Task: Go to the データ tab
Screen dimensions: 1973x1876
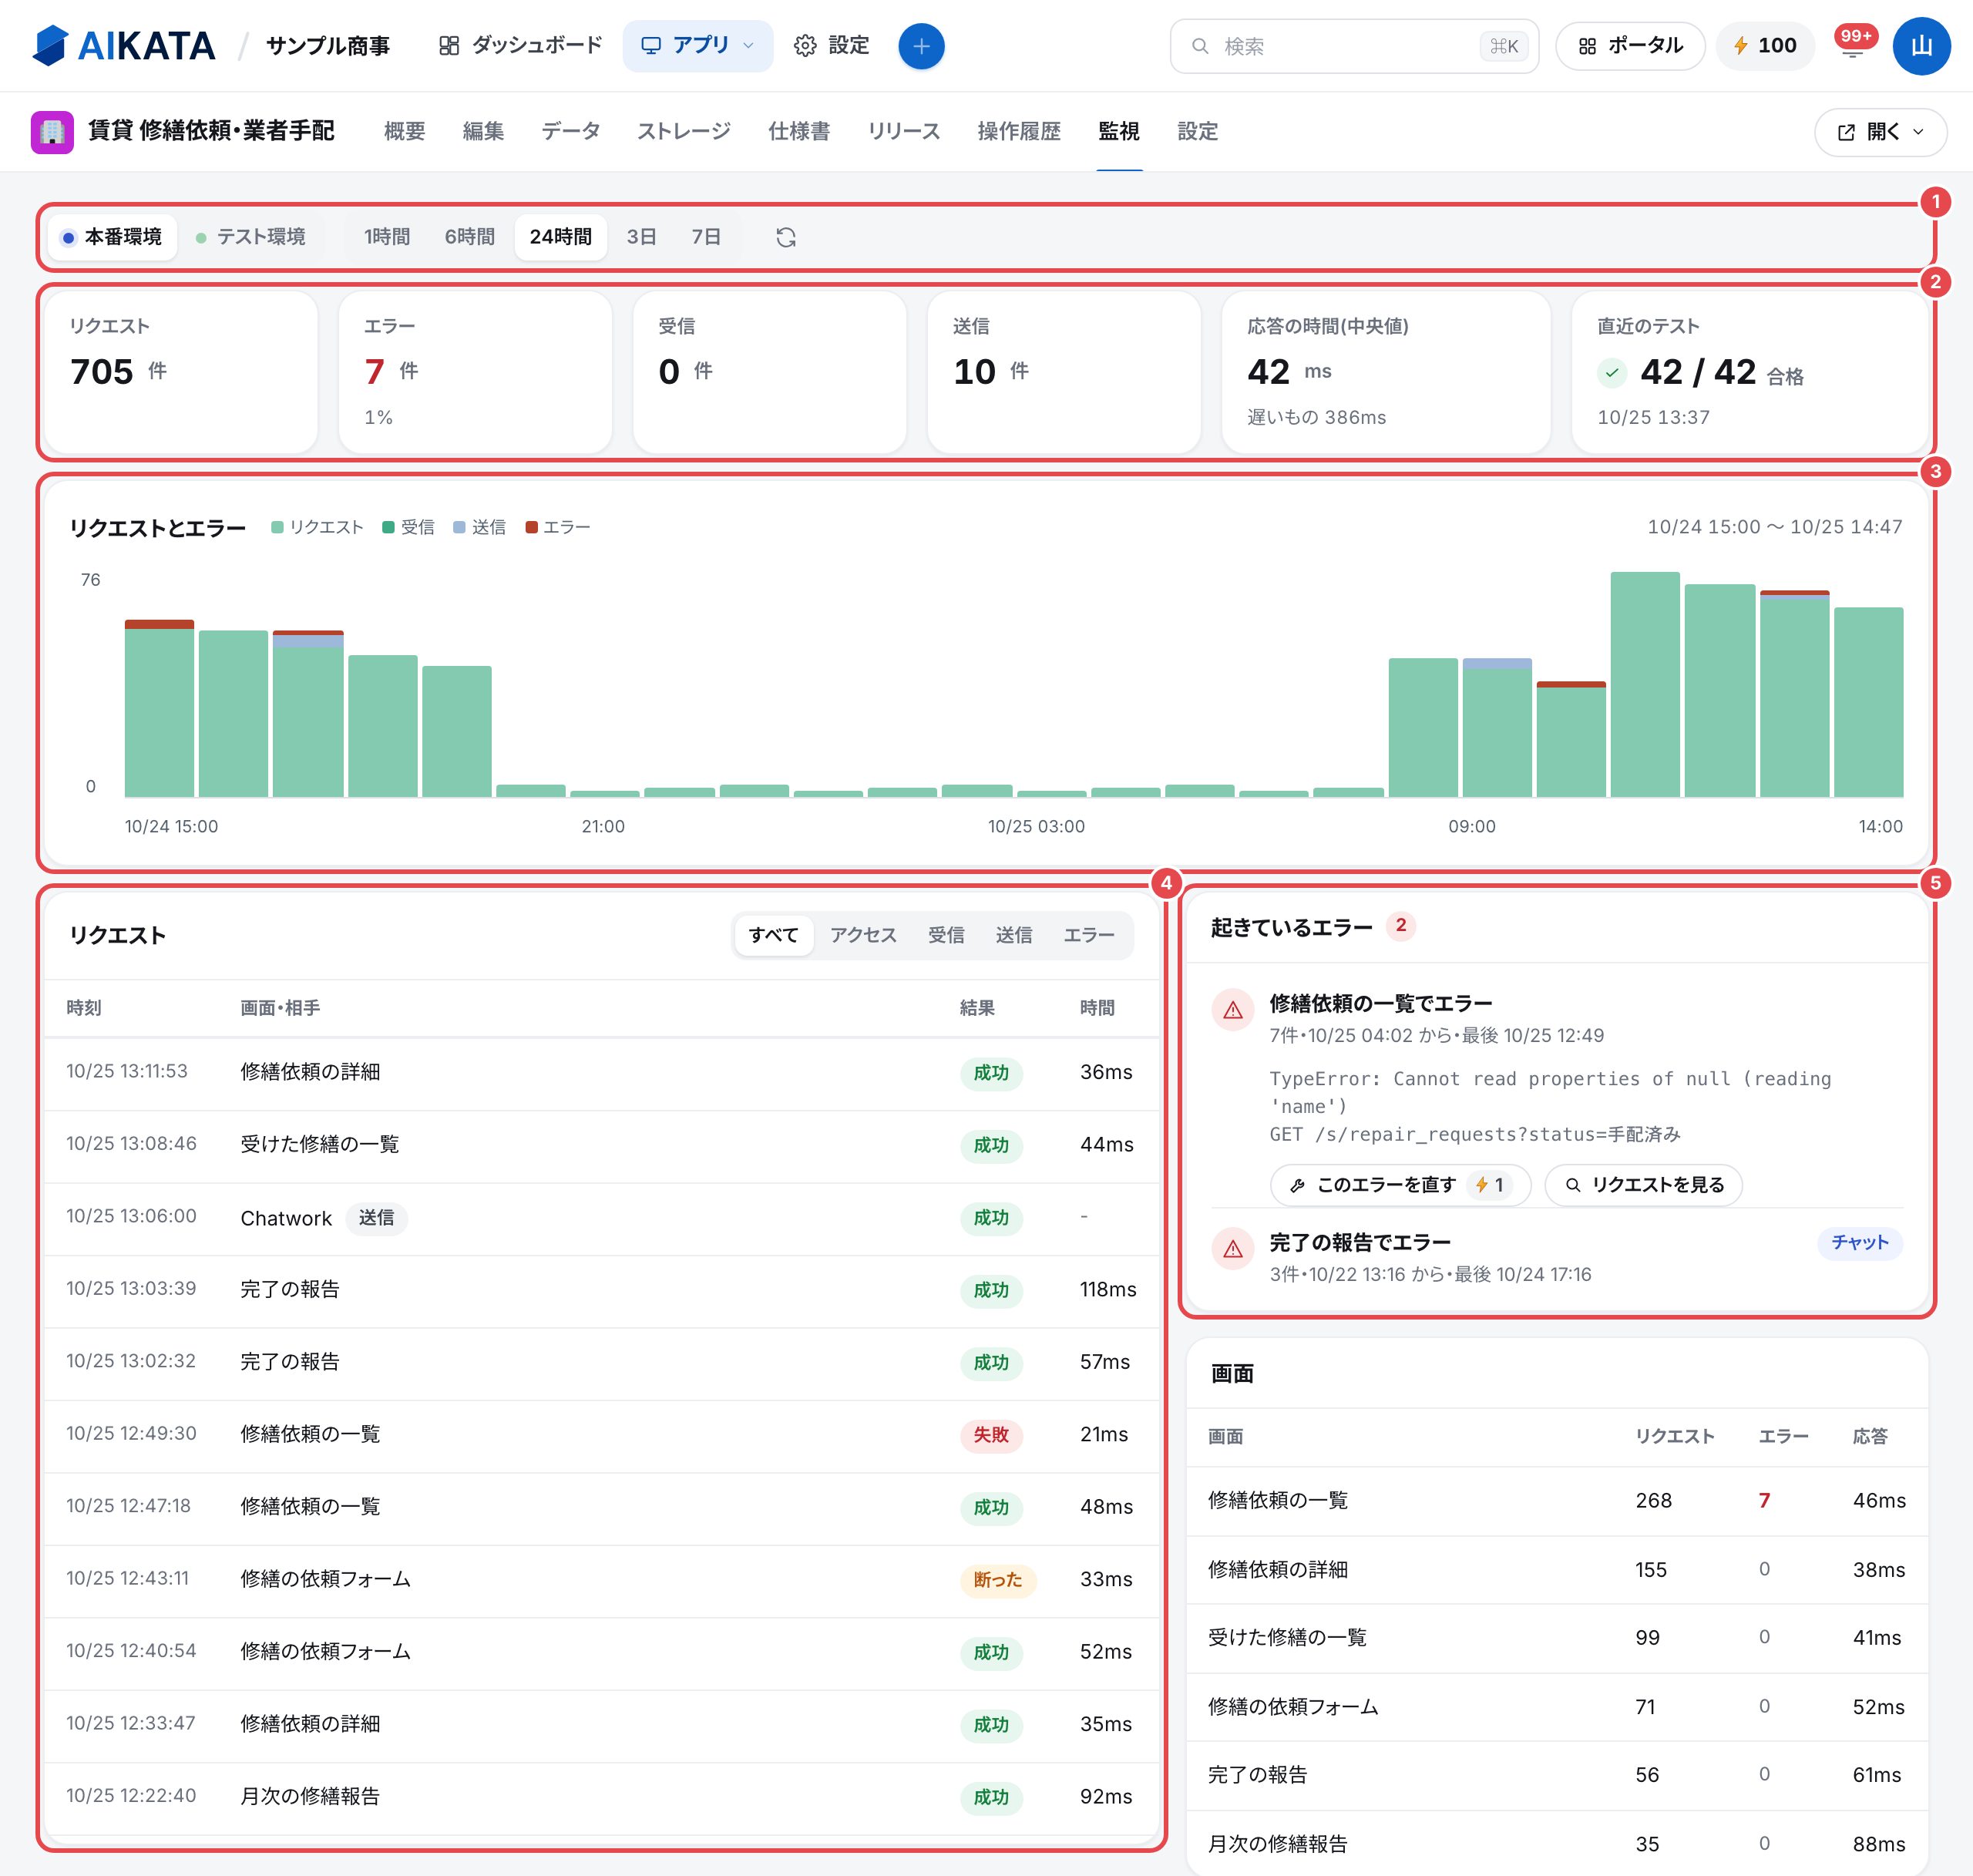Action: tap(570, 132)
